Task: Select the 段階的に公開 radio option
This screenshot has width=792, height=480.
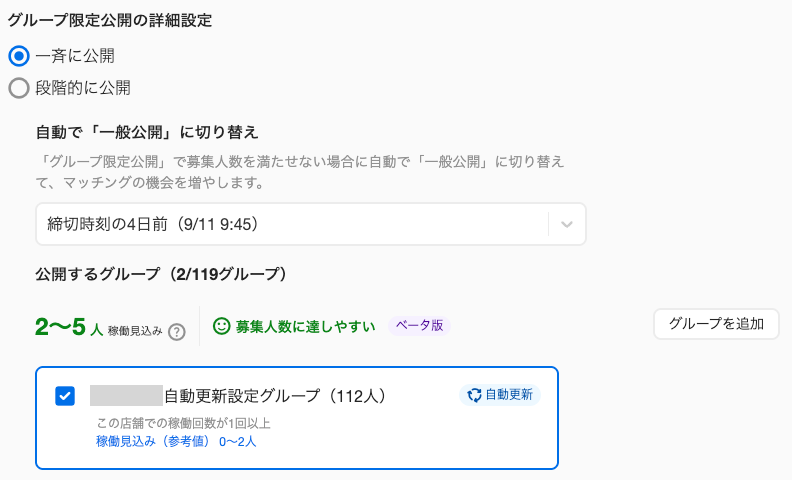Action: tap(19, 88)
